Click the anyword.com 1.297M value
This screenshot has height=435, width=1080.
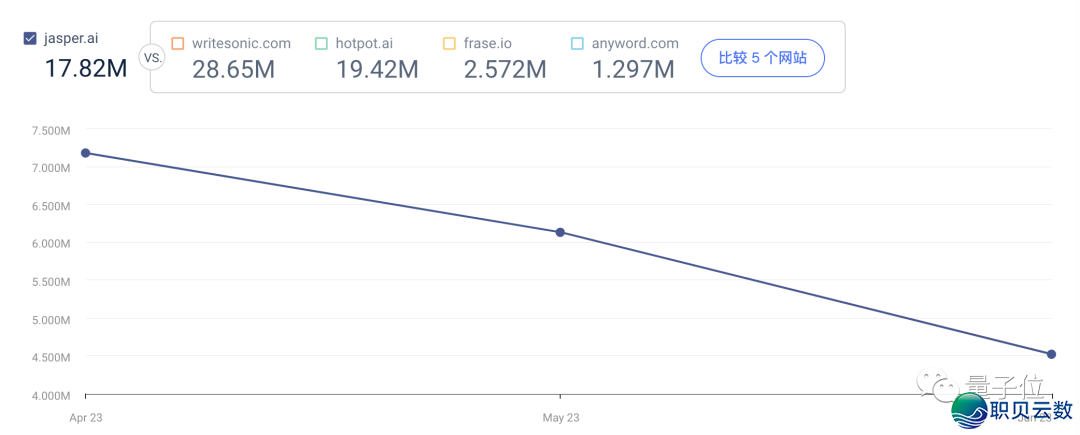(x=632, y=69)
